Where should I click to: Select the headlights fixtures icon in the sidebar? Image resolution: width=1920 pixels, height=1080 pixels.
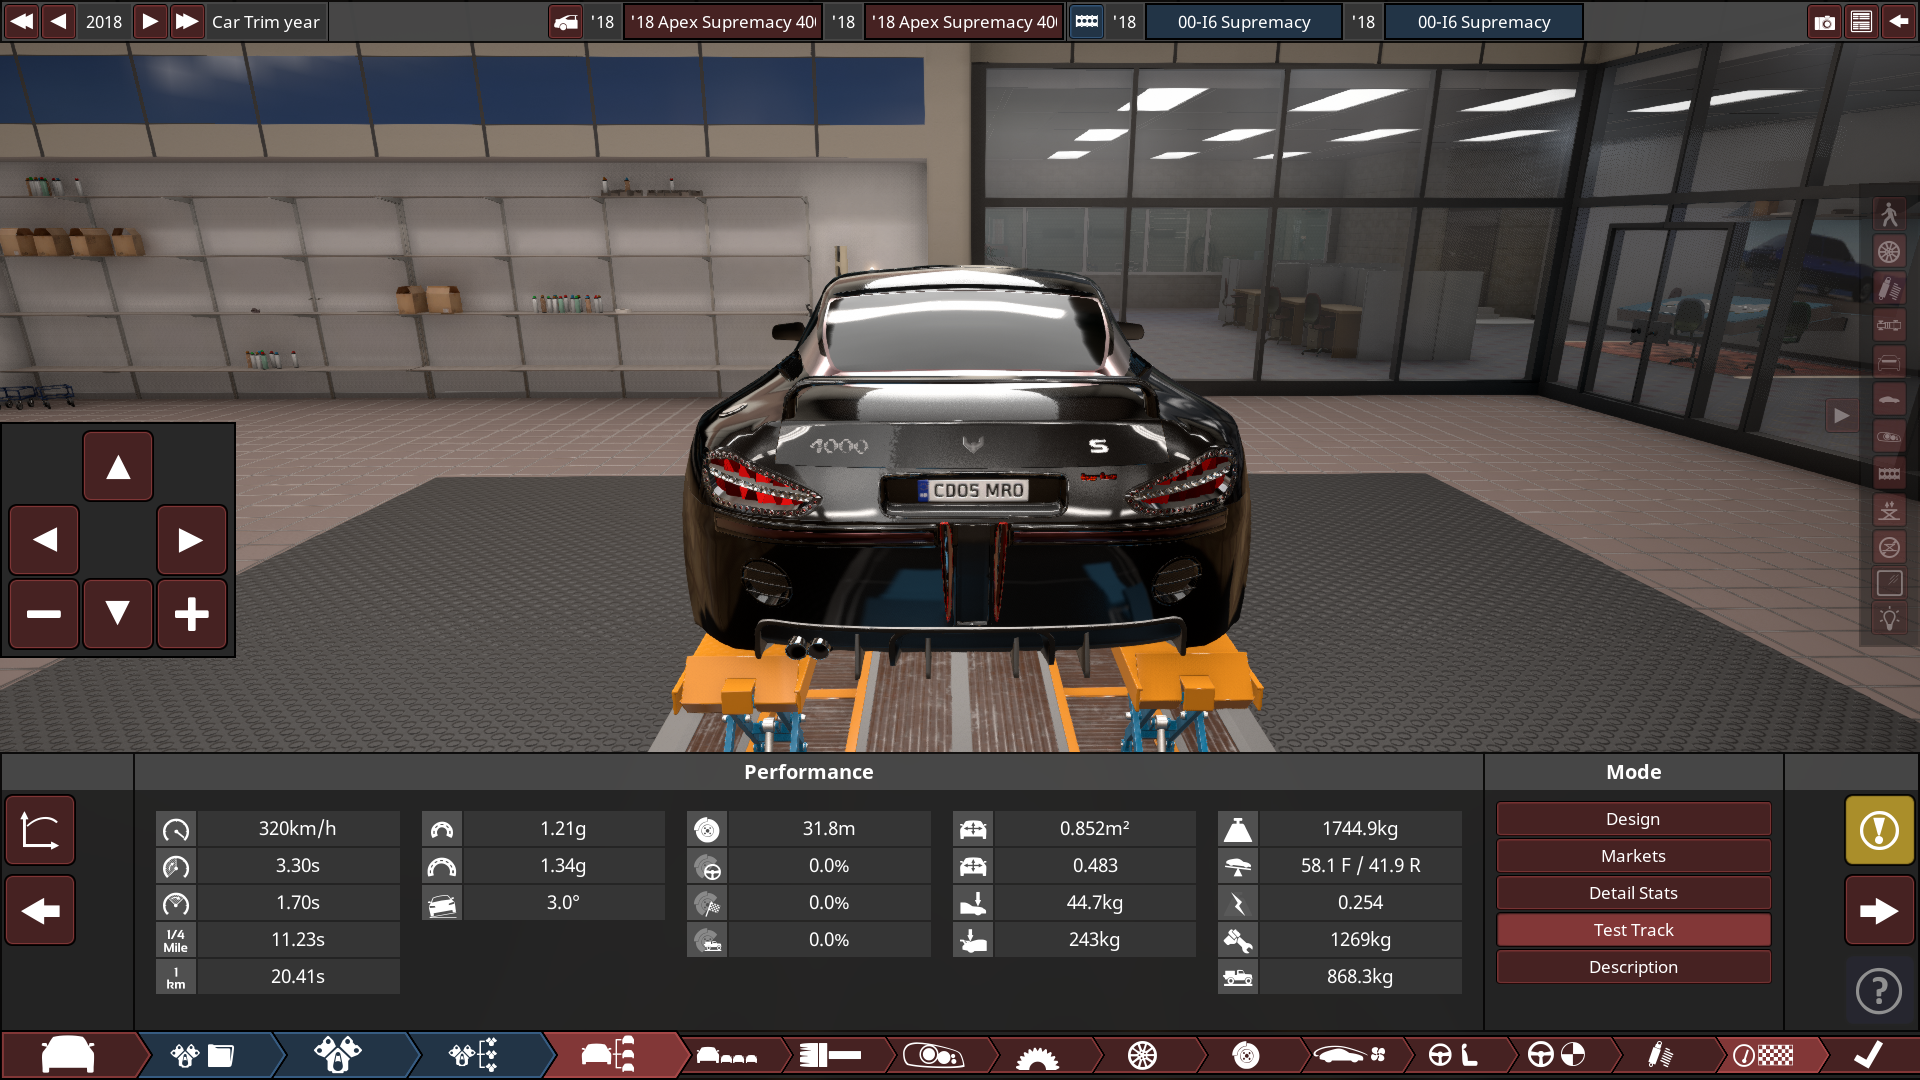point(1890,437)
